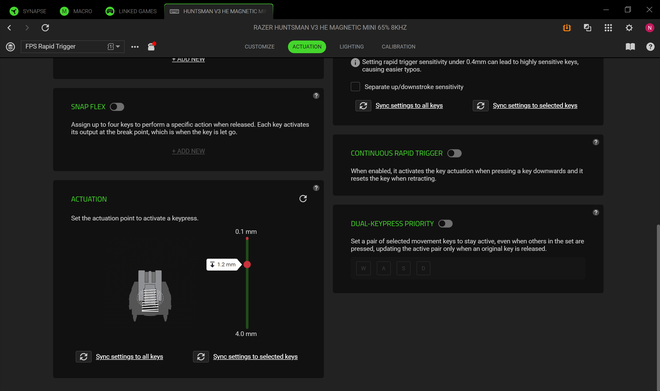Click rapid trigger 'Sync settings to selected keys' link
660x391 pixels.
[x=535, y=105]
